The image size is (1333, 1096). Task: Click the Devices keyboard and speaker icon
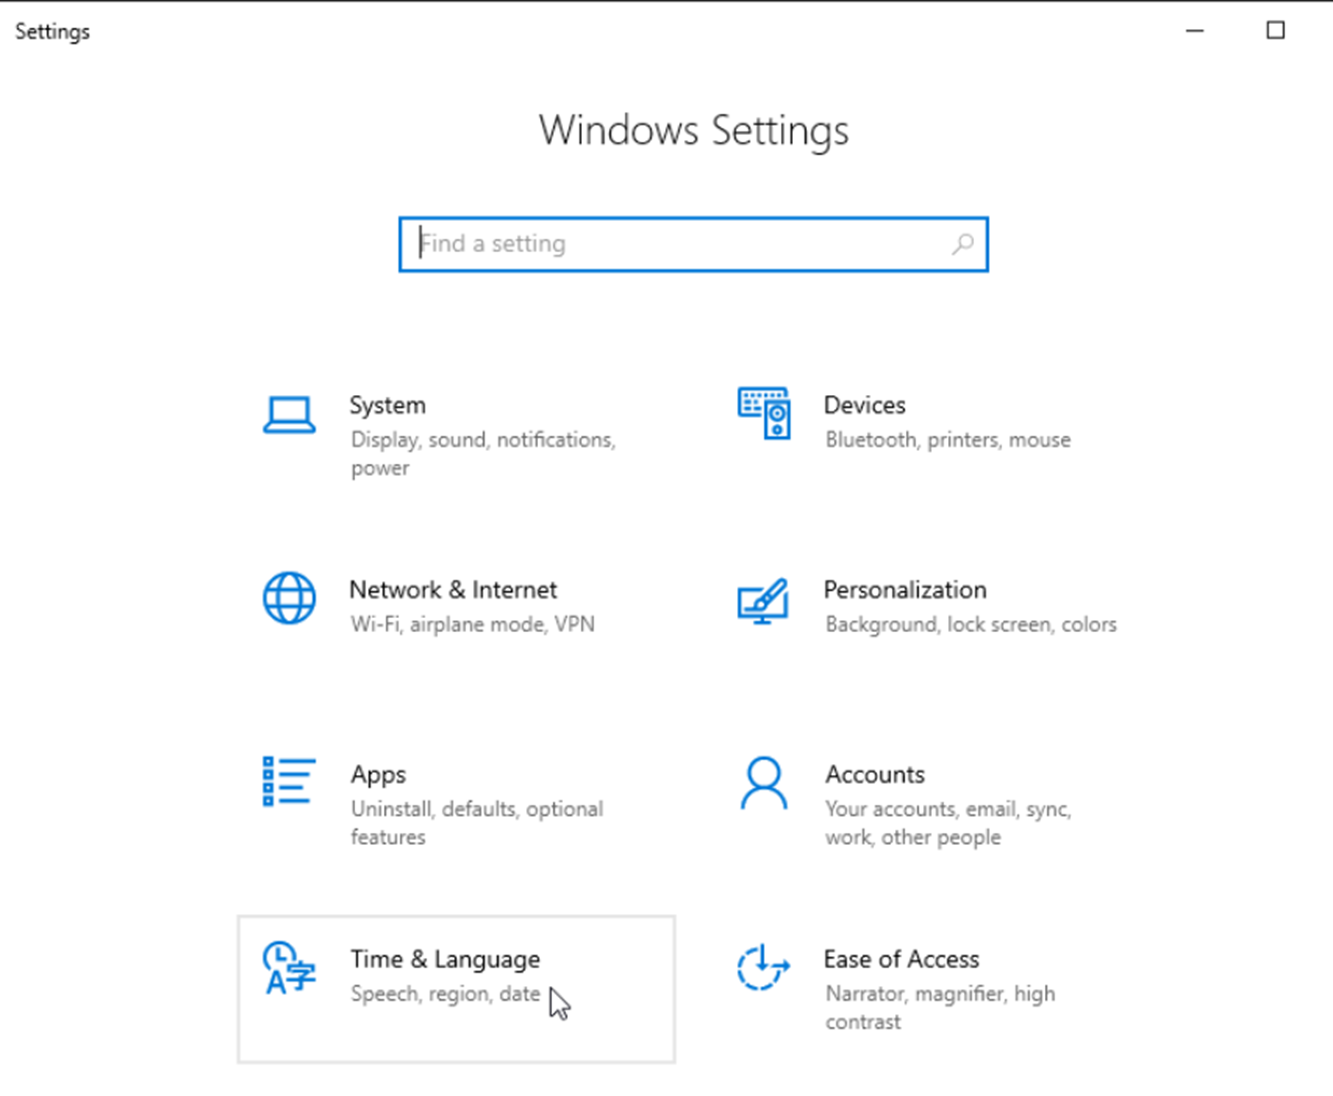tap(764, 413)
